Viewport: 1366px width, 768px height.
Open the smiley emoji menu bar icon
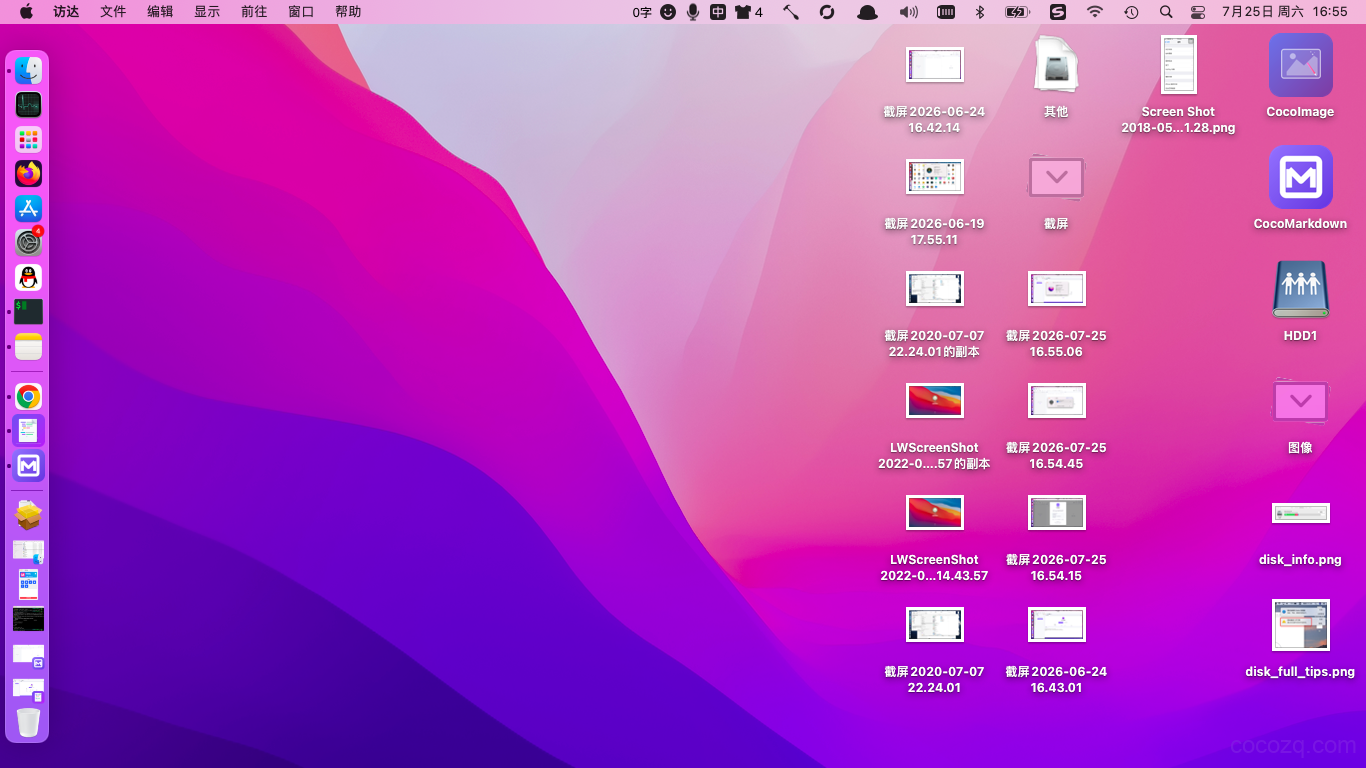(x=668, y=12)
